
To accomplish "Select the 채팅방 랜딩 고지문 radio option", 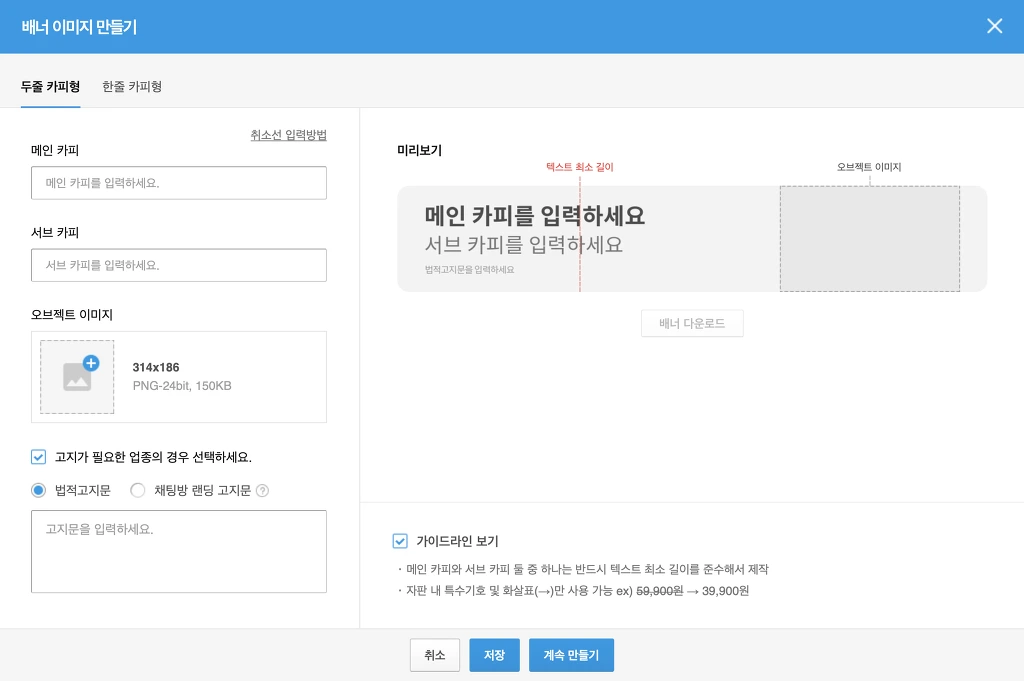I will click(x=138, y=490).
